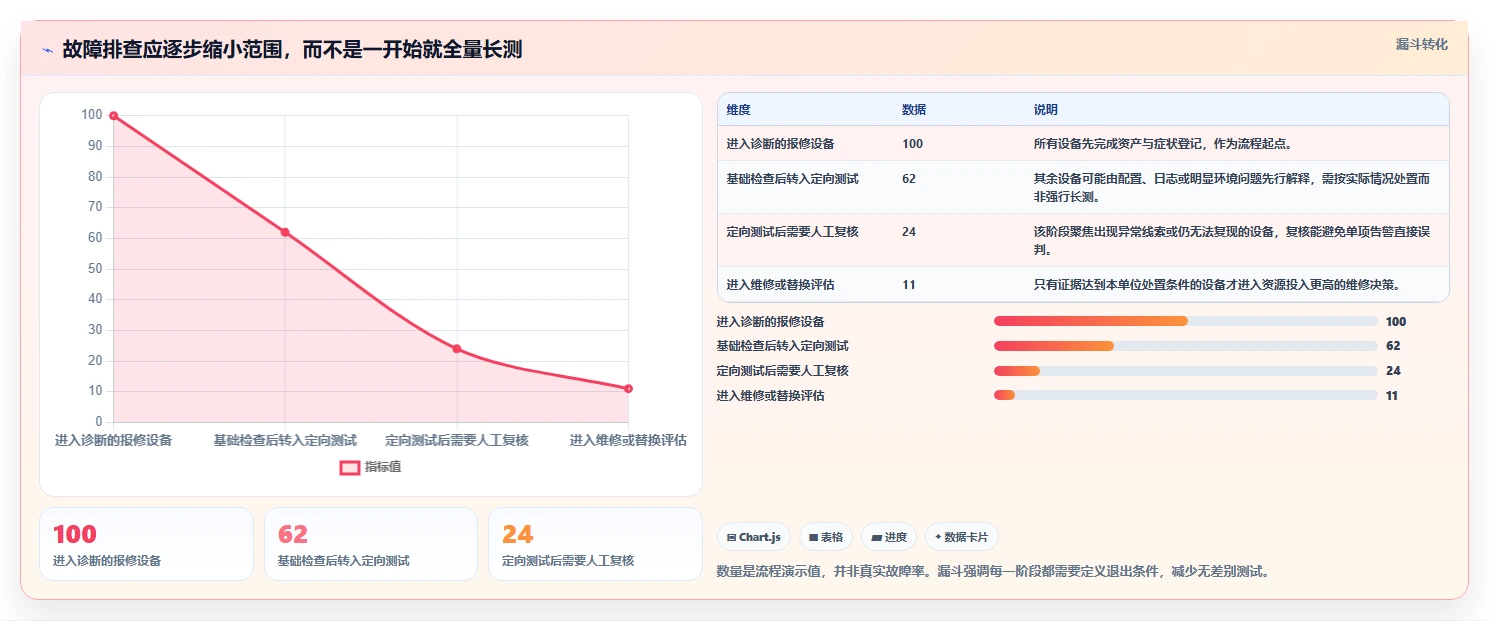Click the 漏斗转化 tag label
This screenshot has height=621, width=1489.
pos(1421,44)
